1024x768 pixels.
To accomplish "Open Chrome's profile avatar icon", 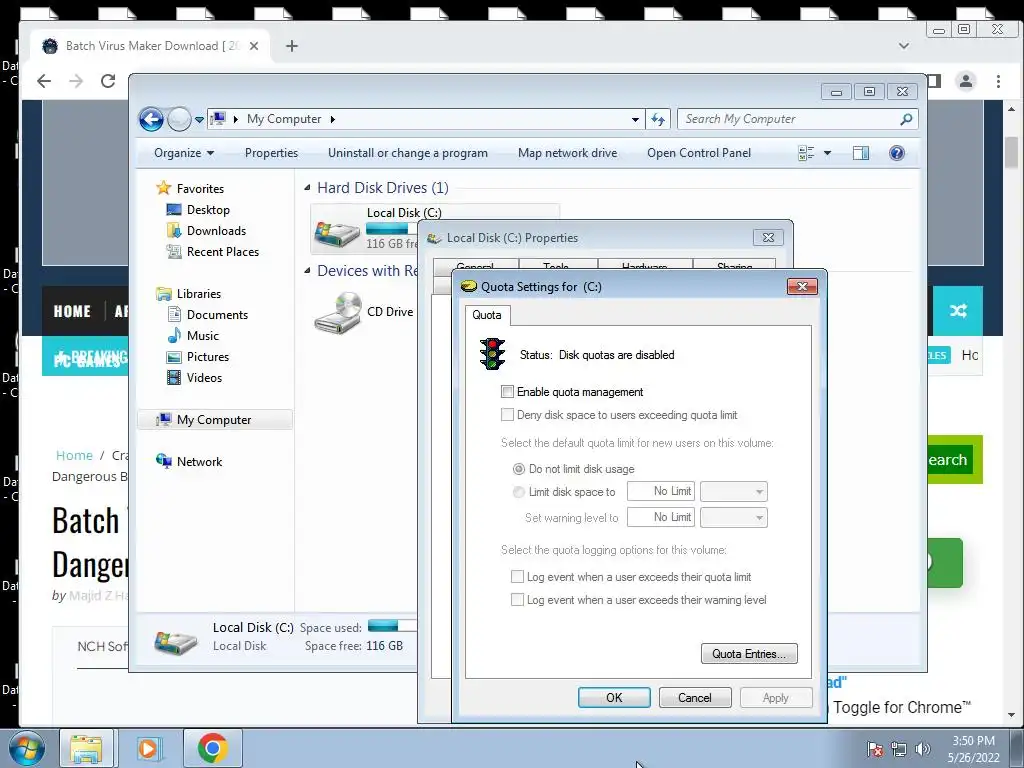I will point(965,81).
